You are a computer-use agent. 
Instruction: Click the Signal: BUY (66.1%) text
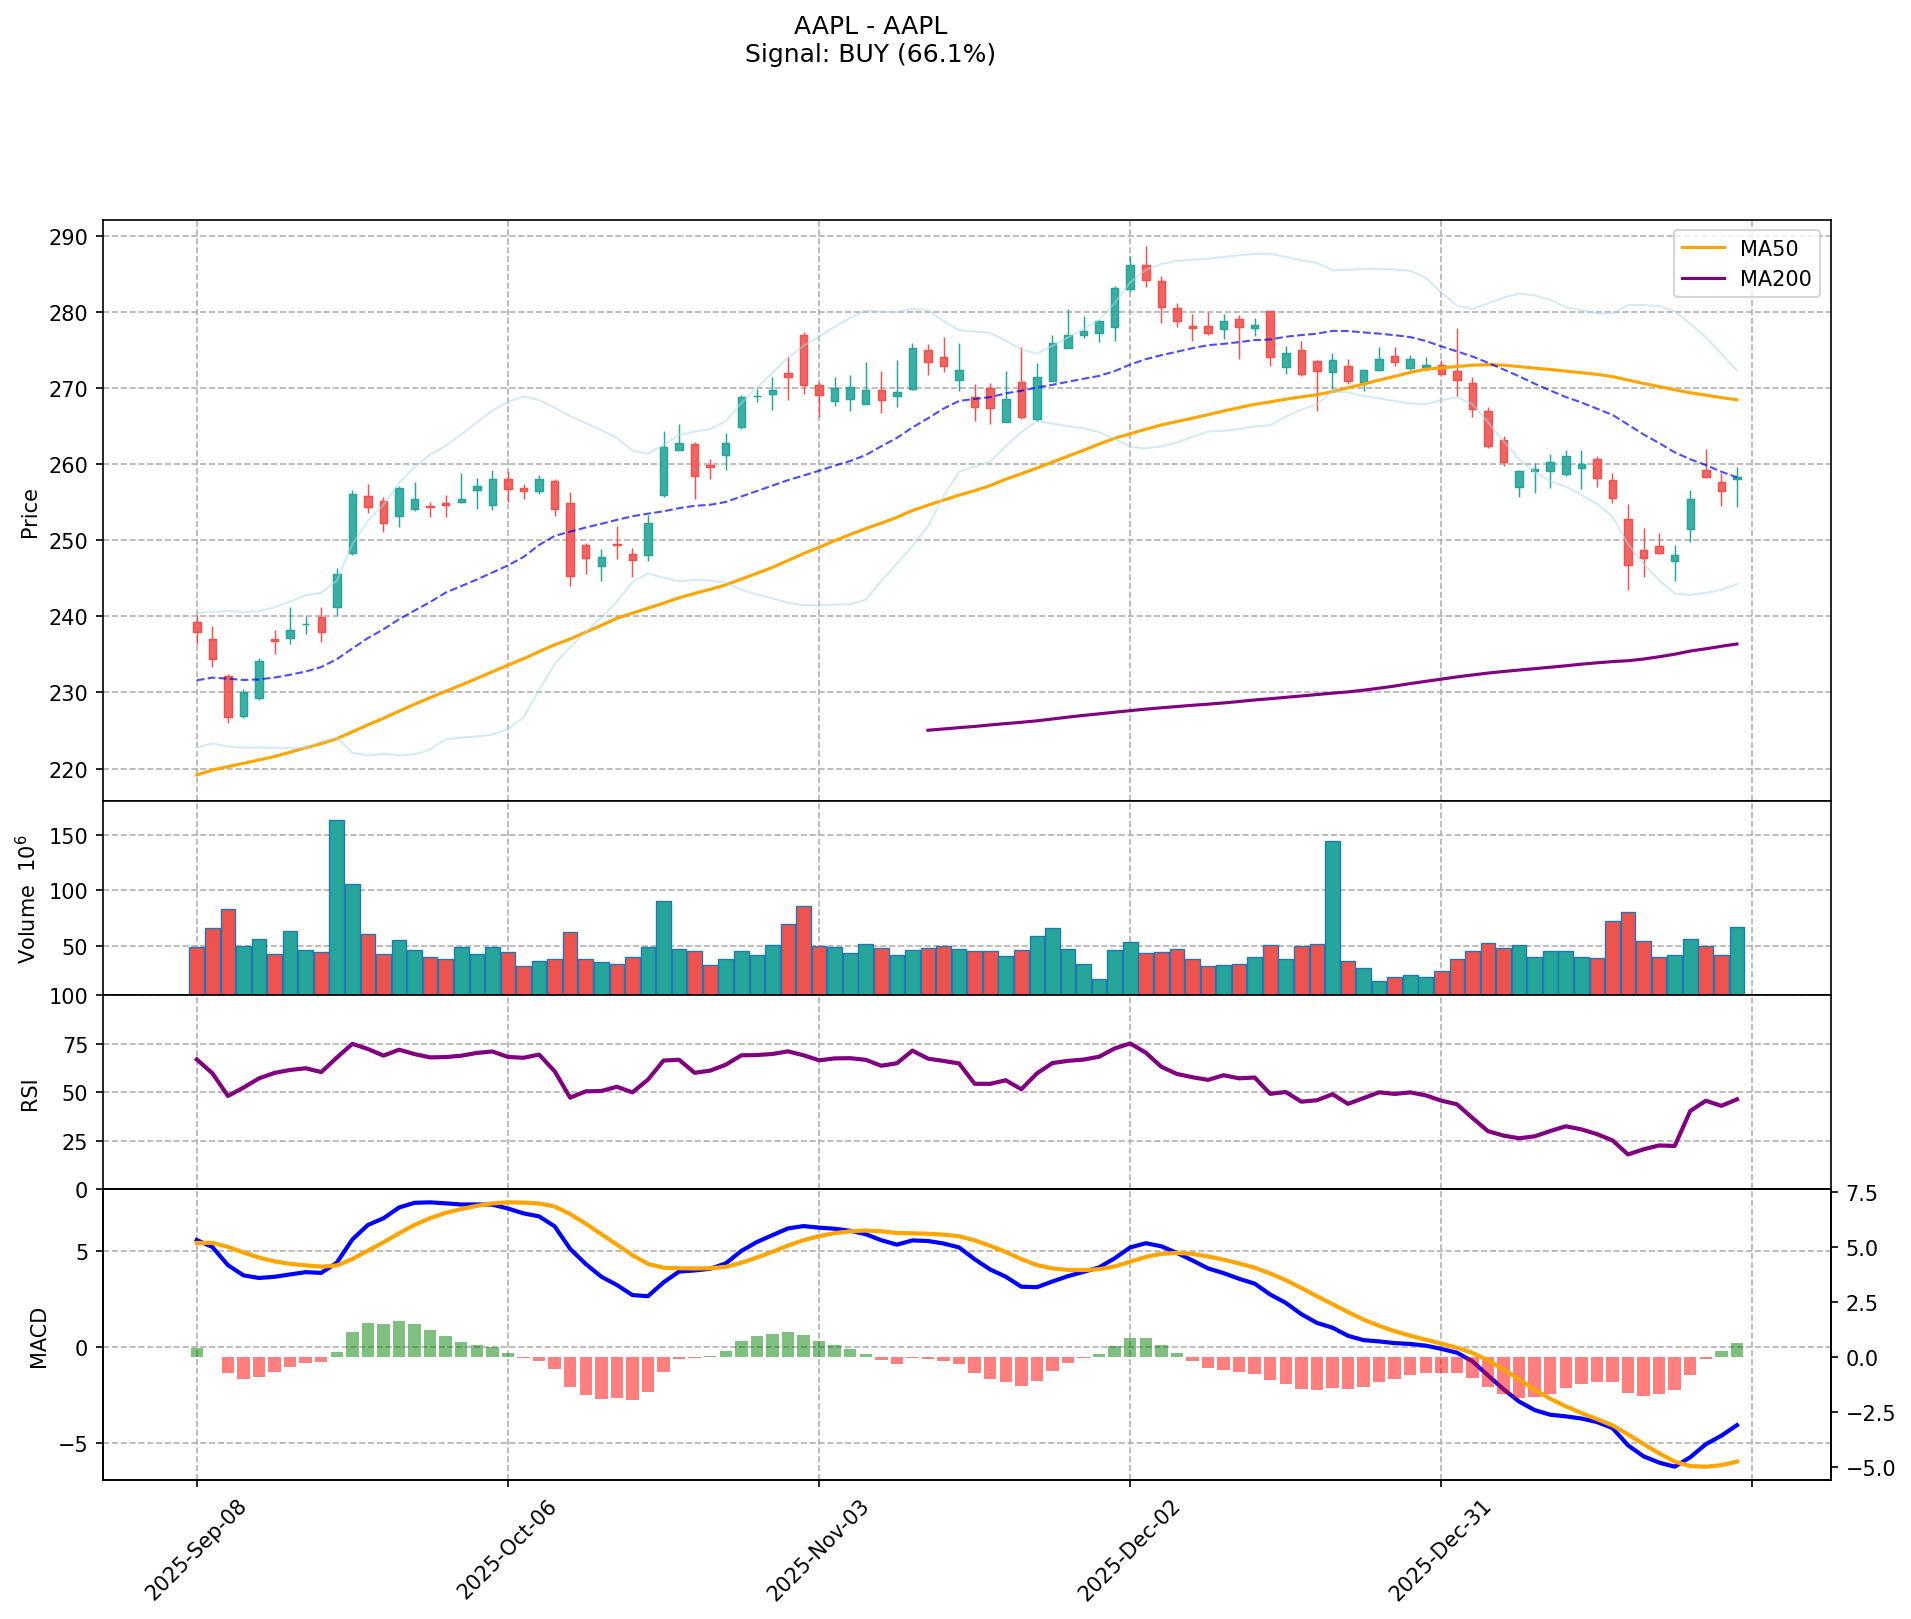[x=869, y=54]
